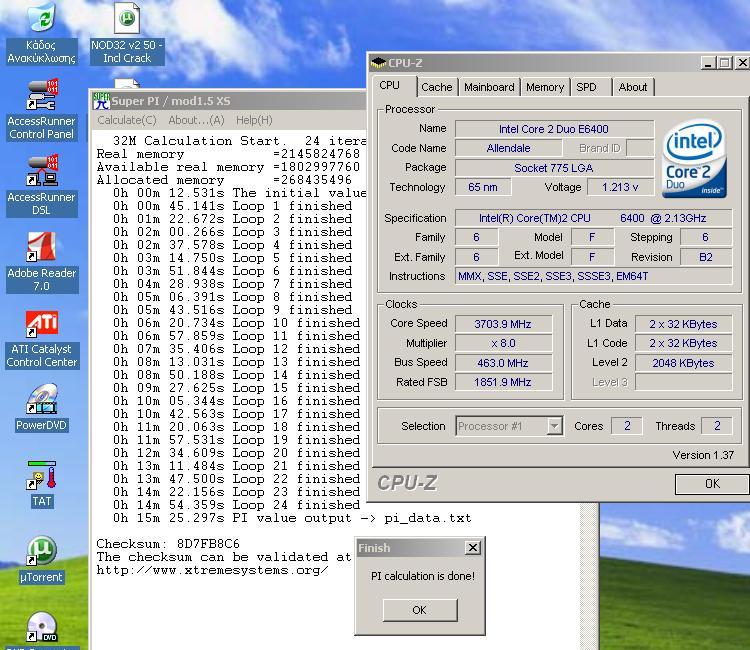This screenshot has width=750, height=650.
Task: Click the Intel Core 2 Duo logo
Action: [x=694, y=159]
